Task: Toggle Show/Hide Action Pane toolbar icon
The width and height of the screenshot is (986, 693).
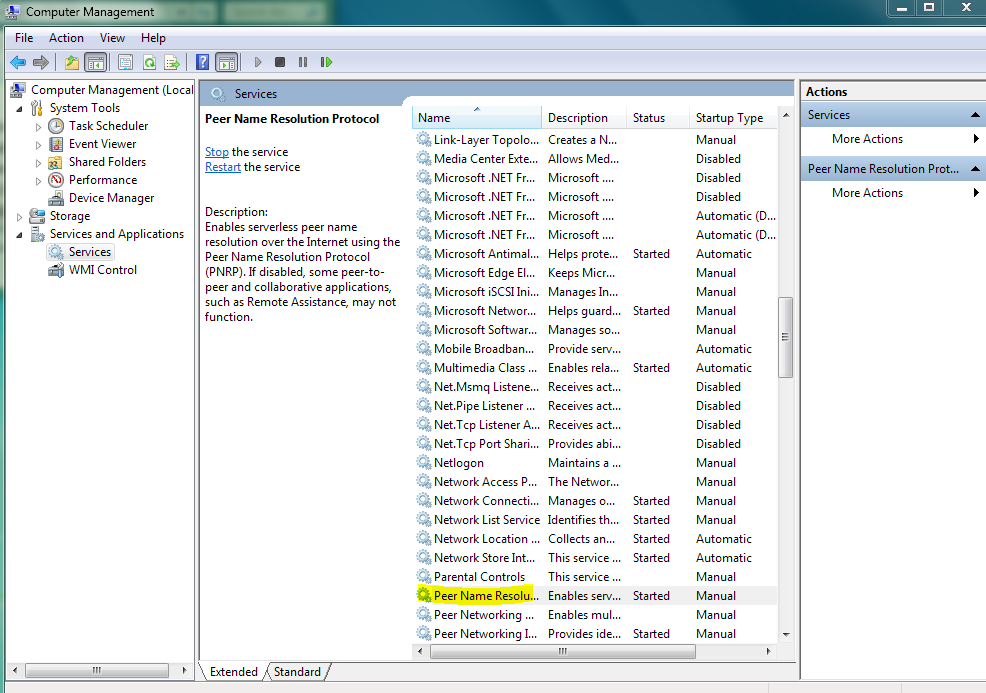Action: [x=226, y=62]
